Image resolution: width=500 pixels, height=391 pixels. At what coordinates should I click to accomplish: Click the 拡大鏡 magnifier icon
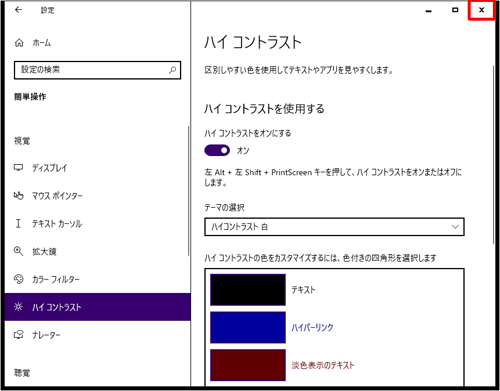[x=18, y=251]
